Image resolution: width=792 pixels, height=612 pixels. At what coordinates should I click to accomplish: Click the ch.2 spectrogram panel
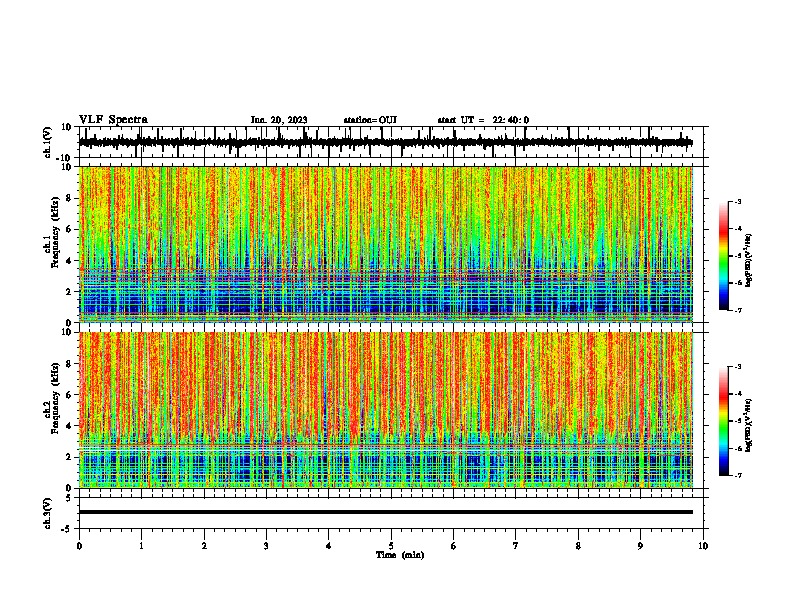click(386, 410)
